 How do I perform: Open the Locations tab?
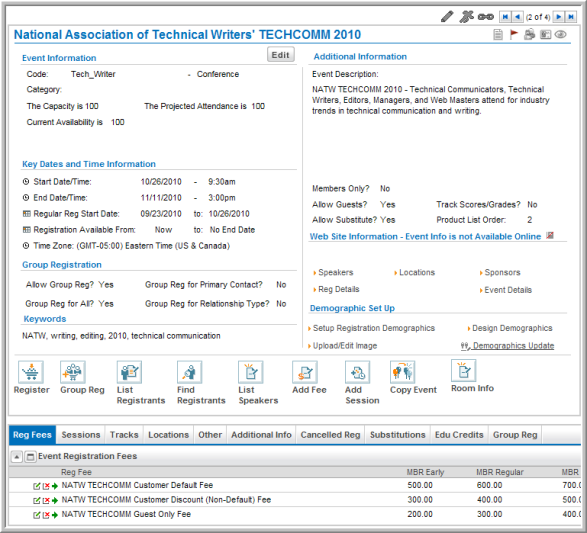(168, 435)
